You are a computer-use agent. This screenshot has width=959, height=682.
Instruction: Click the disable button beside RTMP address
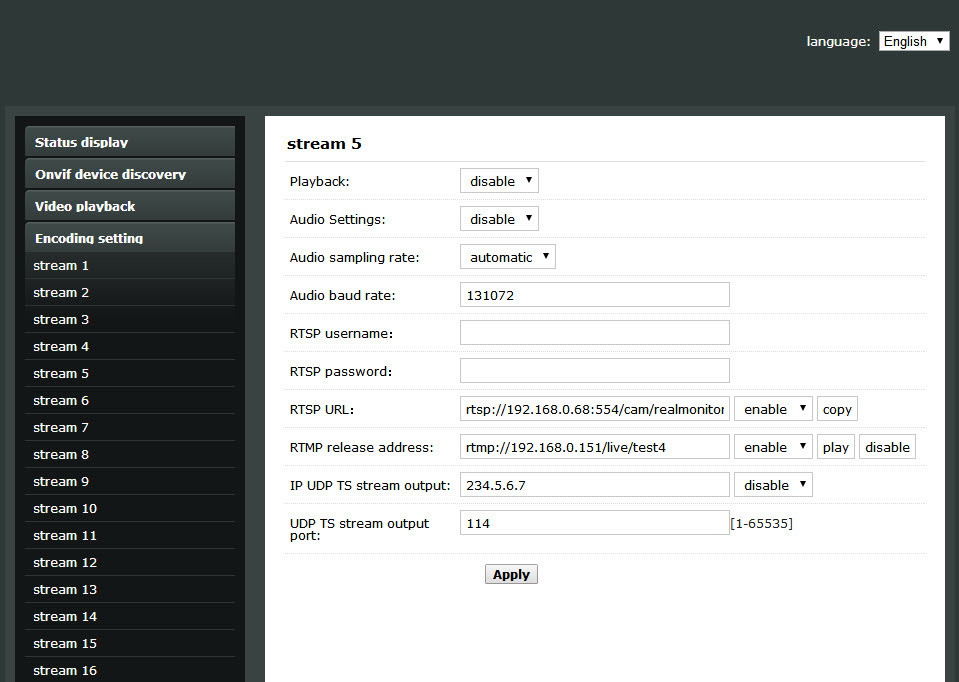pos(887,447)
